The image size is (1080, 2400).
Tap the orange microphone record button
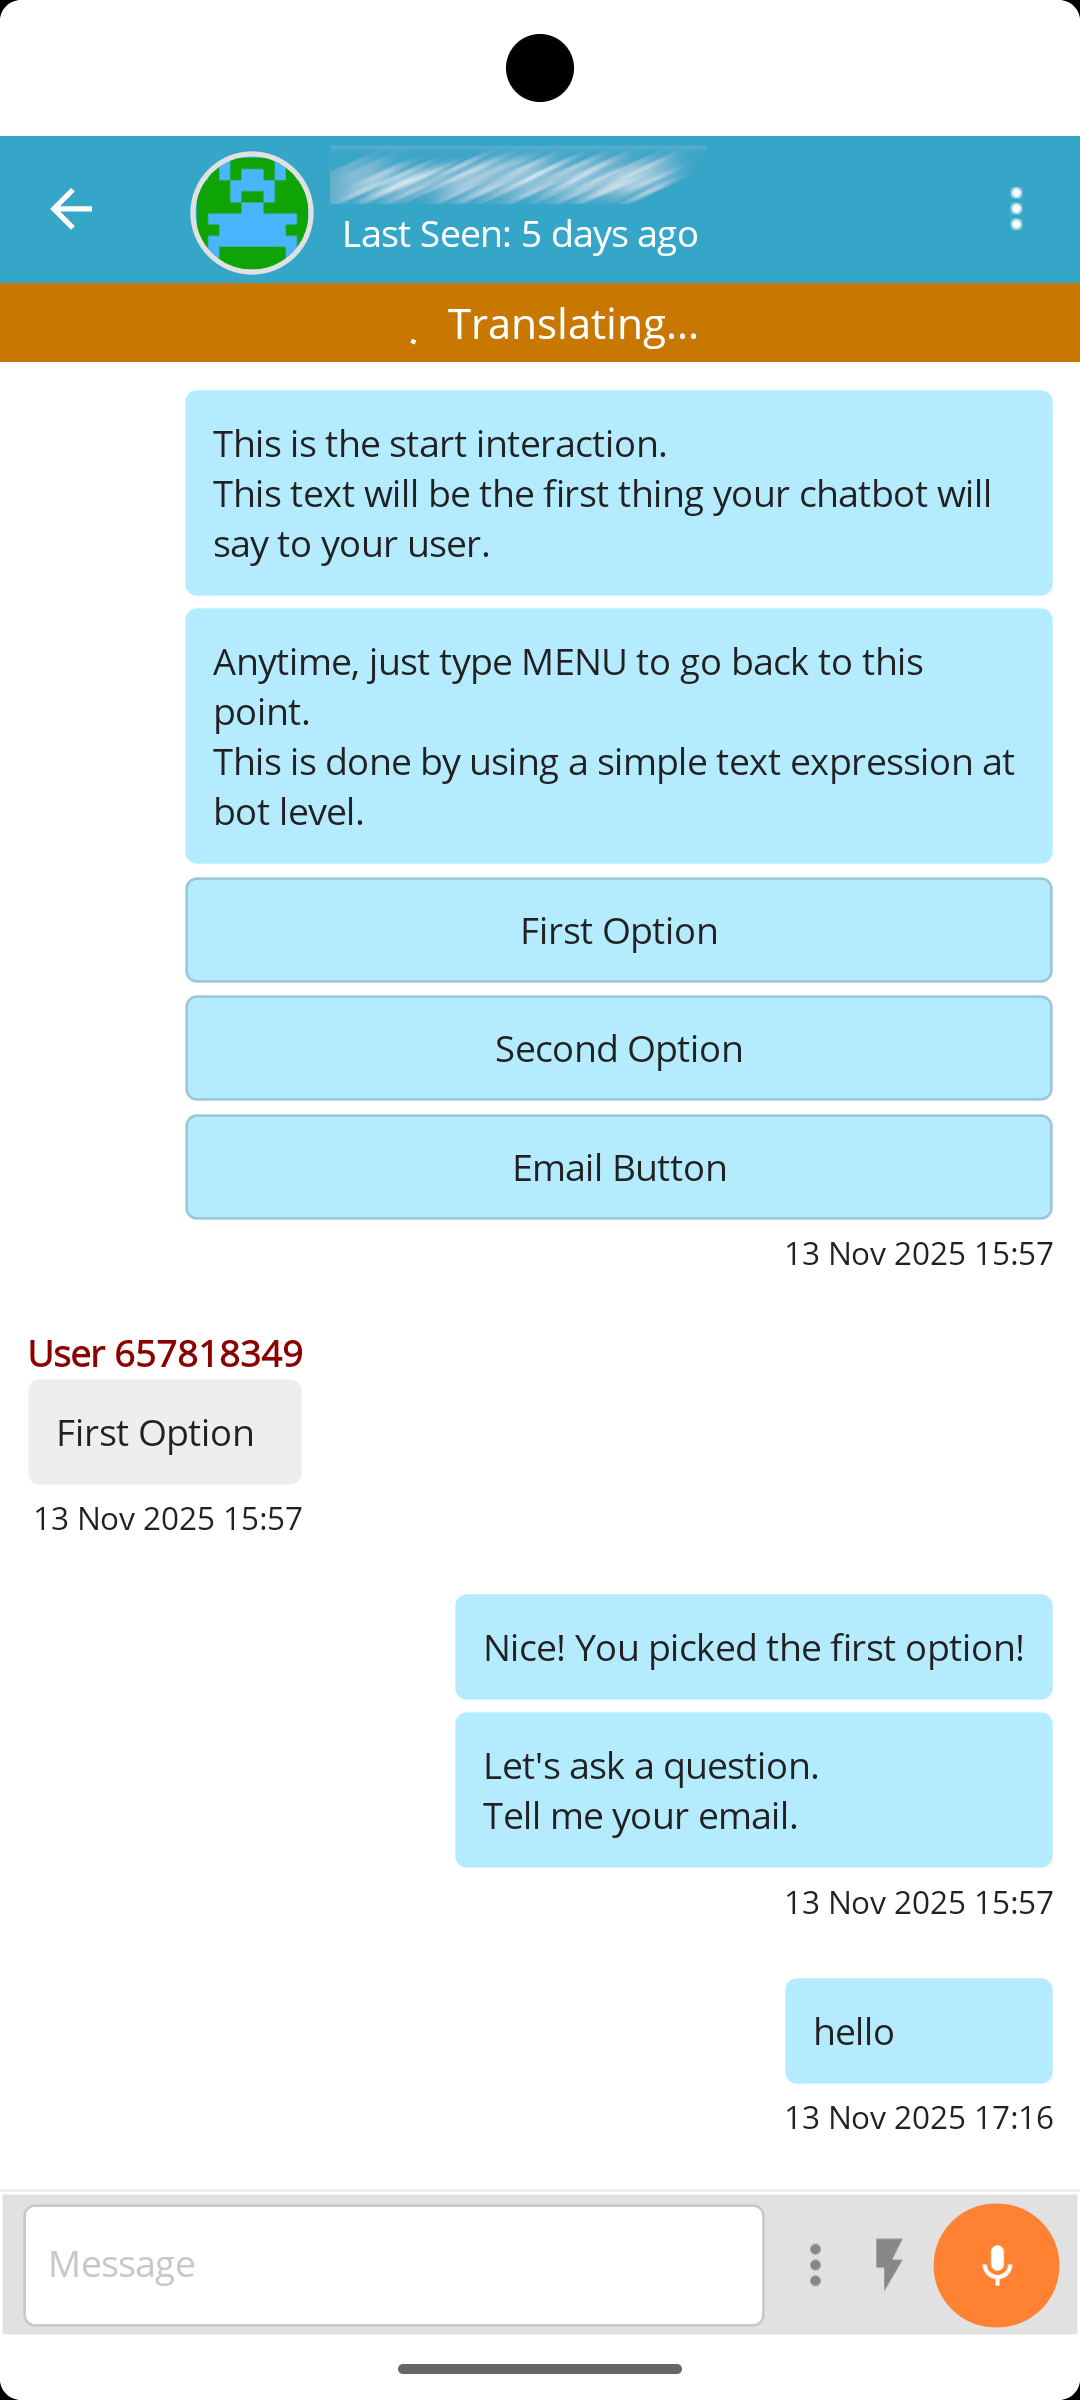(996, 2265)
